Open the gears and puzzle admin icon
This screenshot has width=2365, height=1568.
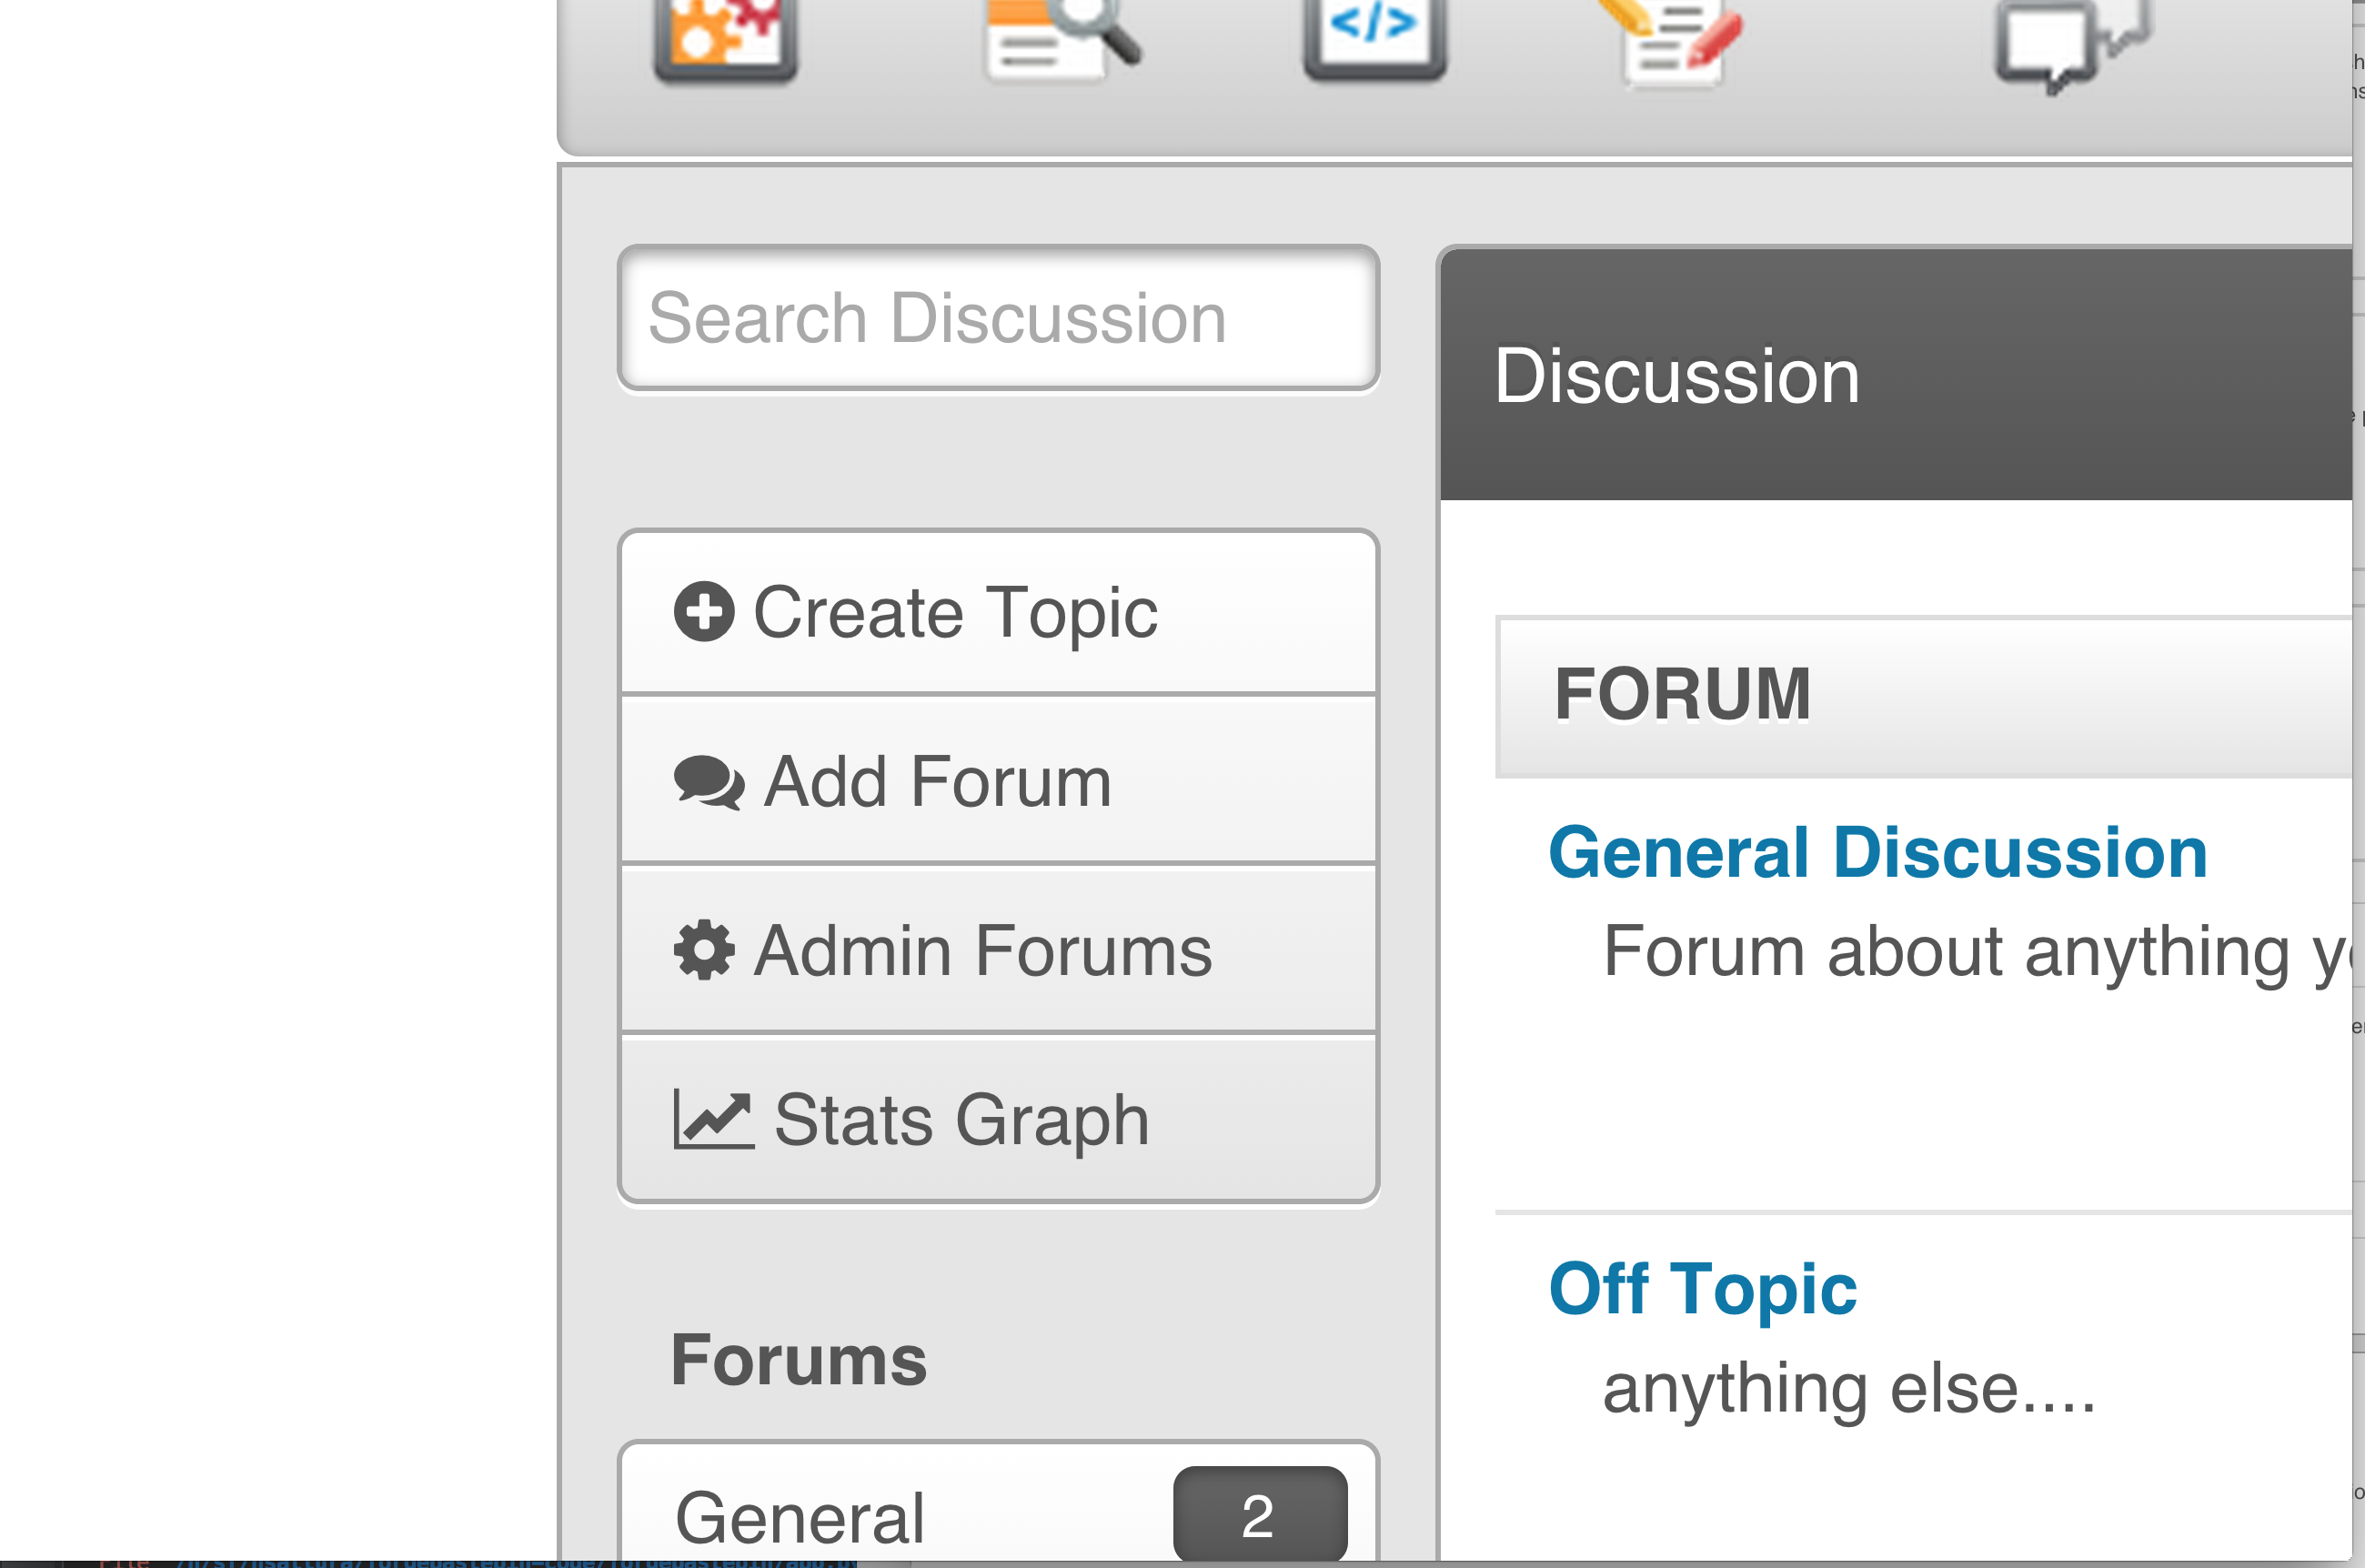point(725,38)
